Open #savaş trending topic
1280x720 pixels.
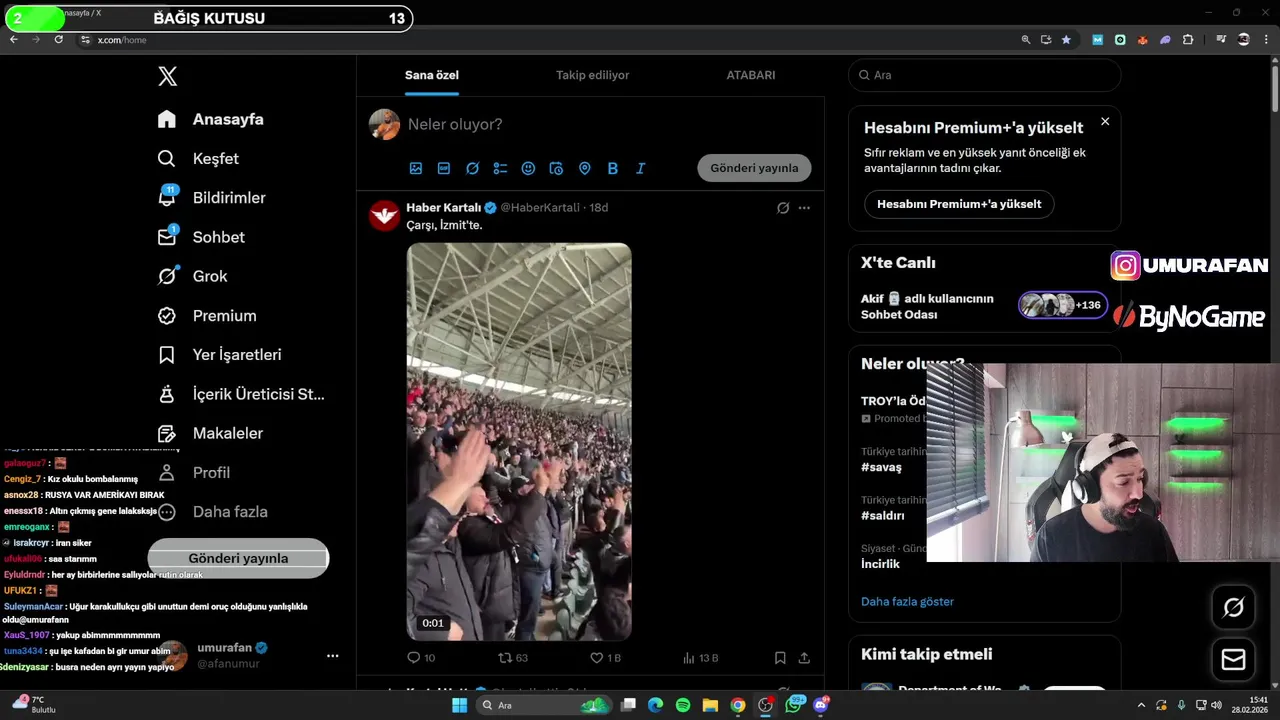pyautogui.click(x=881, y=467)
